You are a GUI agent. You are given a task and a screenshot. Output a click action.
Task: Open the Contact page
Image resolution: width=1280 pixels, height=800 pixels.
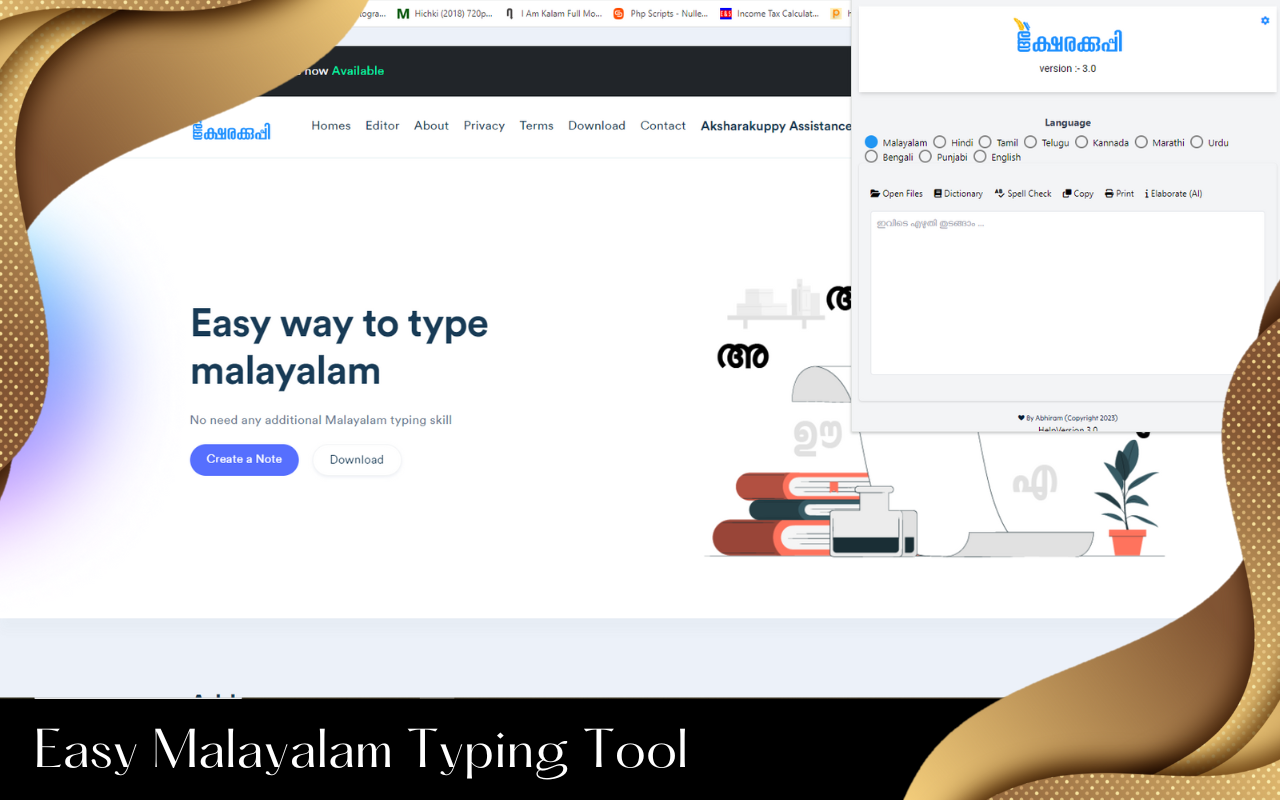pyautogui.click(x=663, y=126)
